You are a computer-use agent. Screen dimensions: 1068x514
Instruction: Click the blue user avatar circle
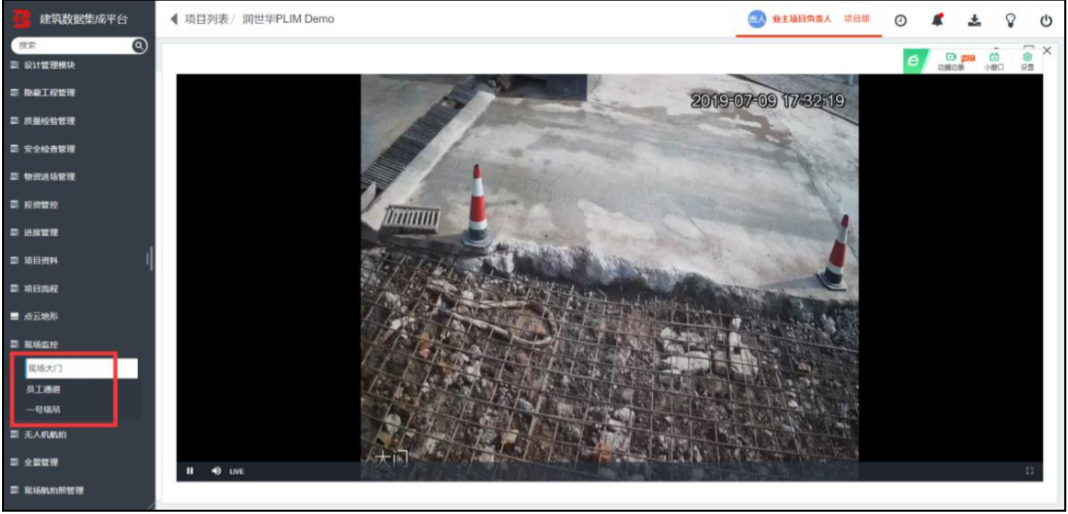click(757, 19)
